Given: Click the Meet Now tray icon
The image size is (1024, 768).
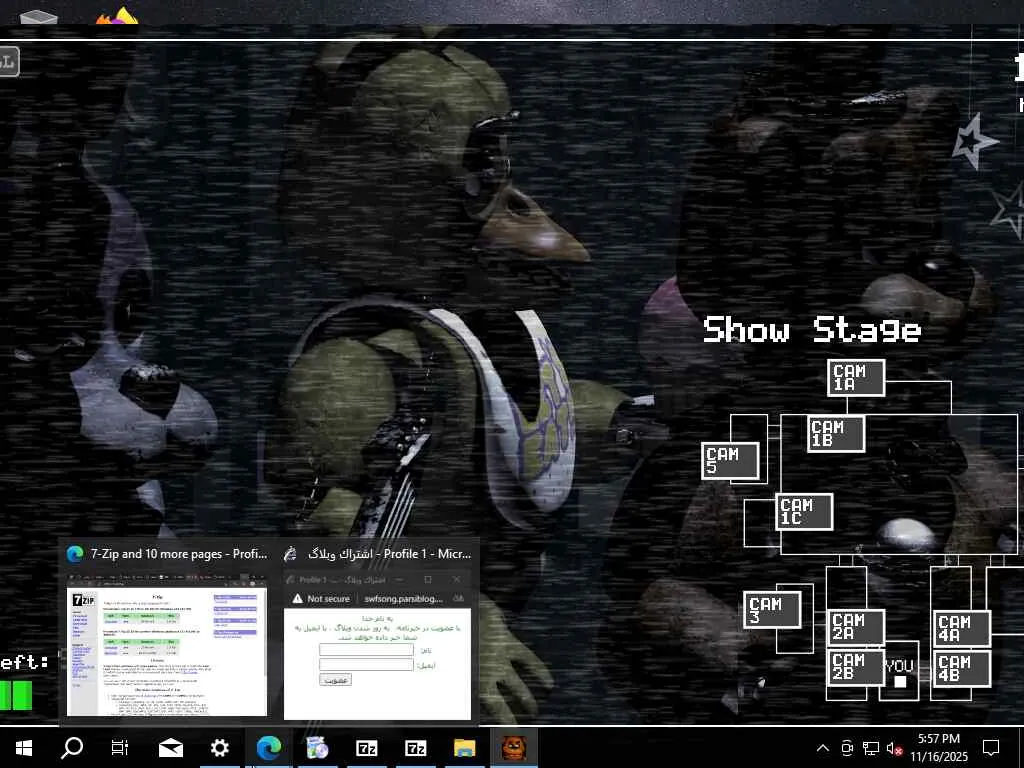Looking at the screenshot, I should 847,748.
